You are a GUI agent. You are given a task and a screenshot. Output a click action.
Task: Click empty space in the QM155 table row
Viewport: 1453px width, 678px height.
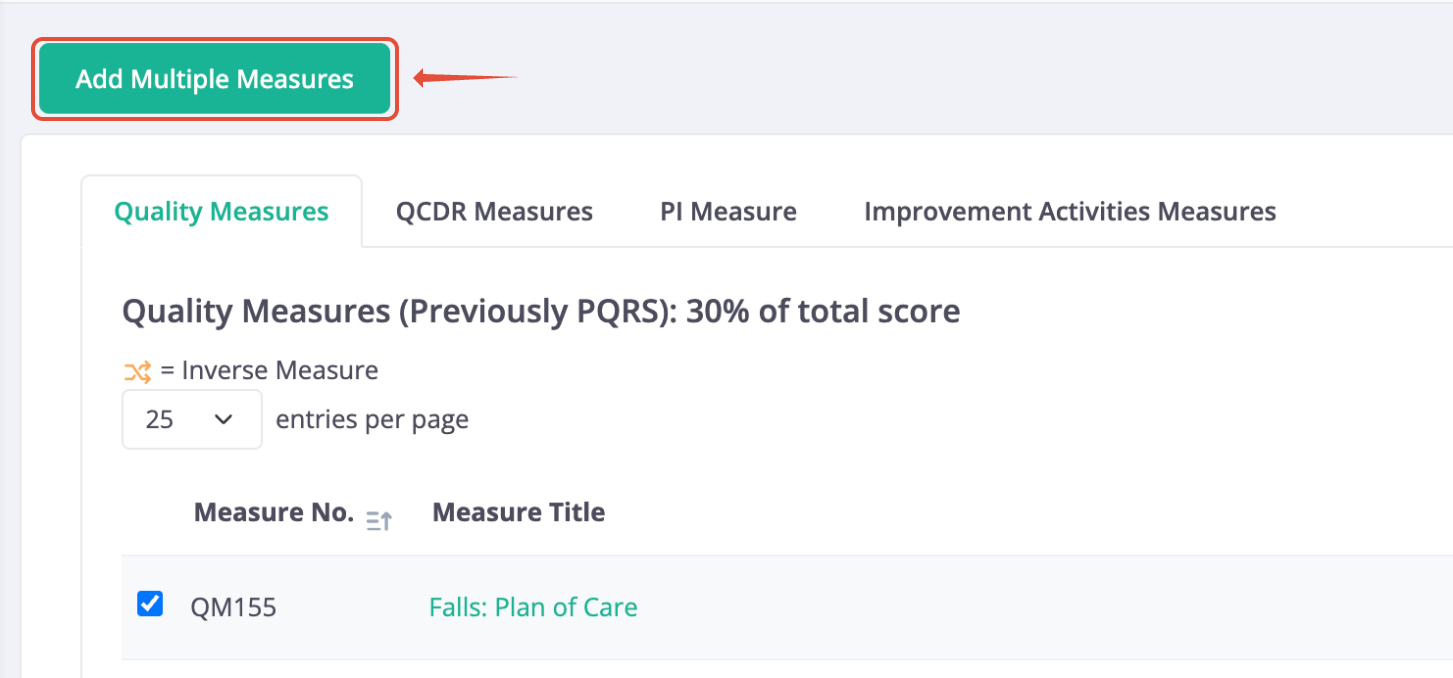pyautogui.click(x=1040, y=607)
